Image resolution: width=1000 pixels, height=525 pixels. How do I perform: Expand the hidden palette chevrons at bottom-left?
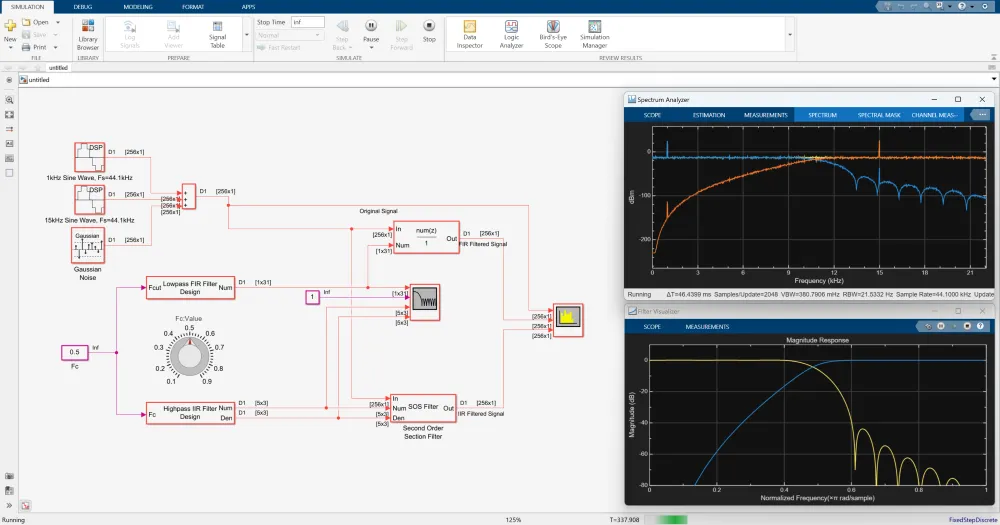click(x=9, y=506)
